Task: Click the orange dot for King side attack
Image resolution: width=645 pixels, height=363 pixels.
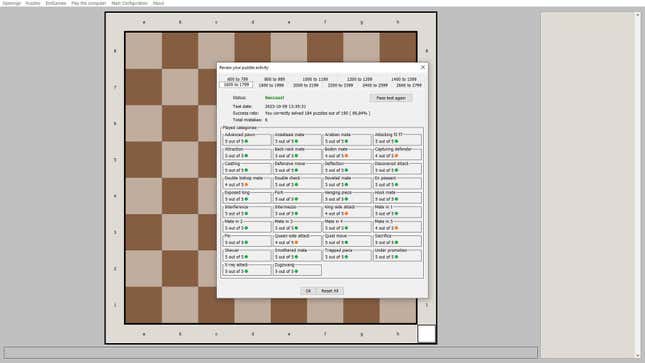Action: (346, 214)
